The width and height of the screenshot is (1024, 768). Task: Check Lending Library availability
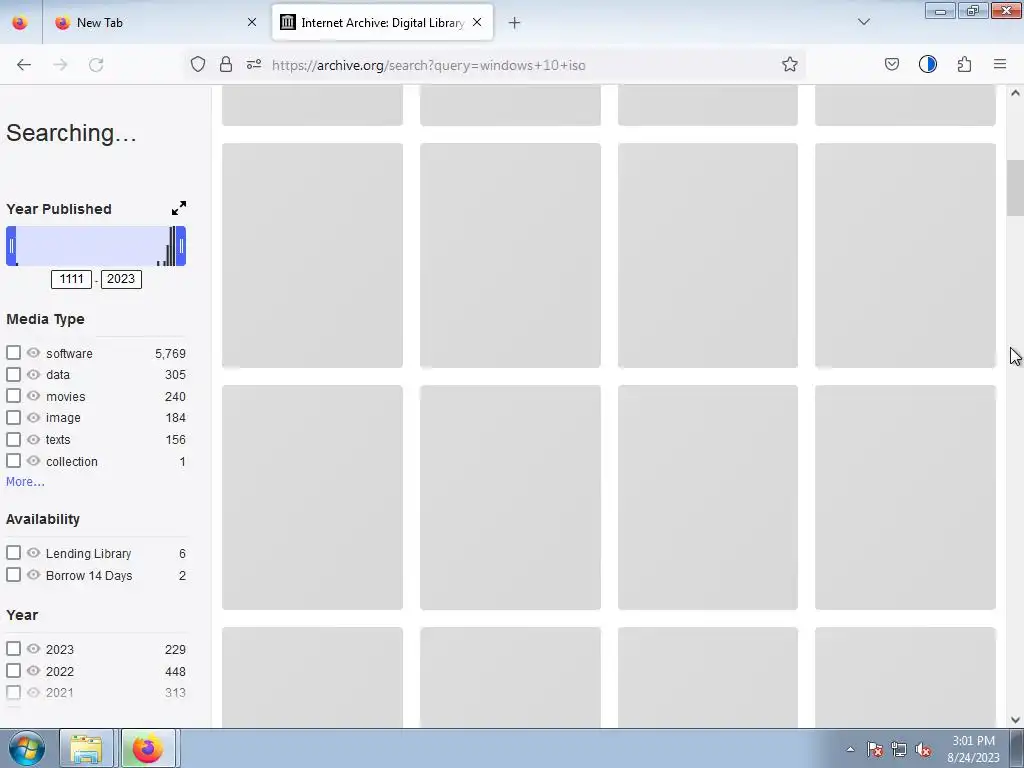pos(13,552)
